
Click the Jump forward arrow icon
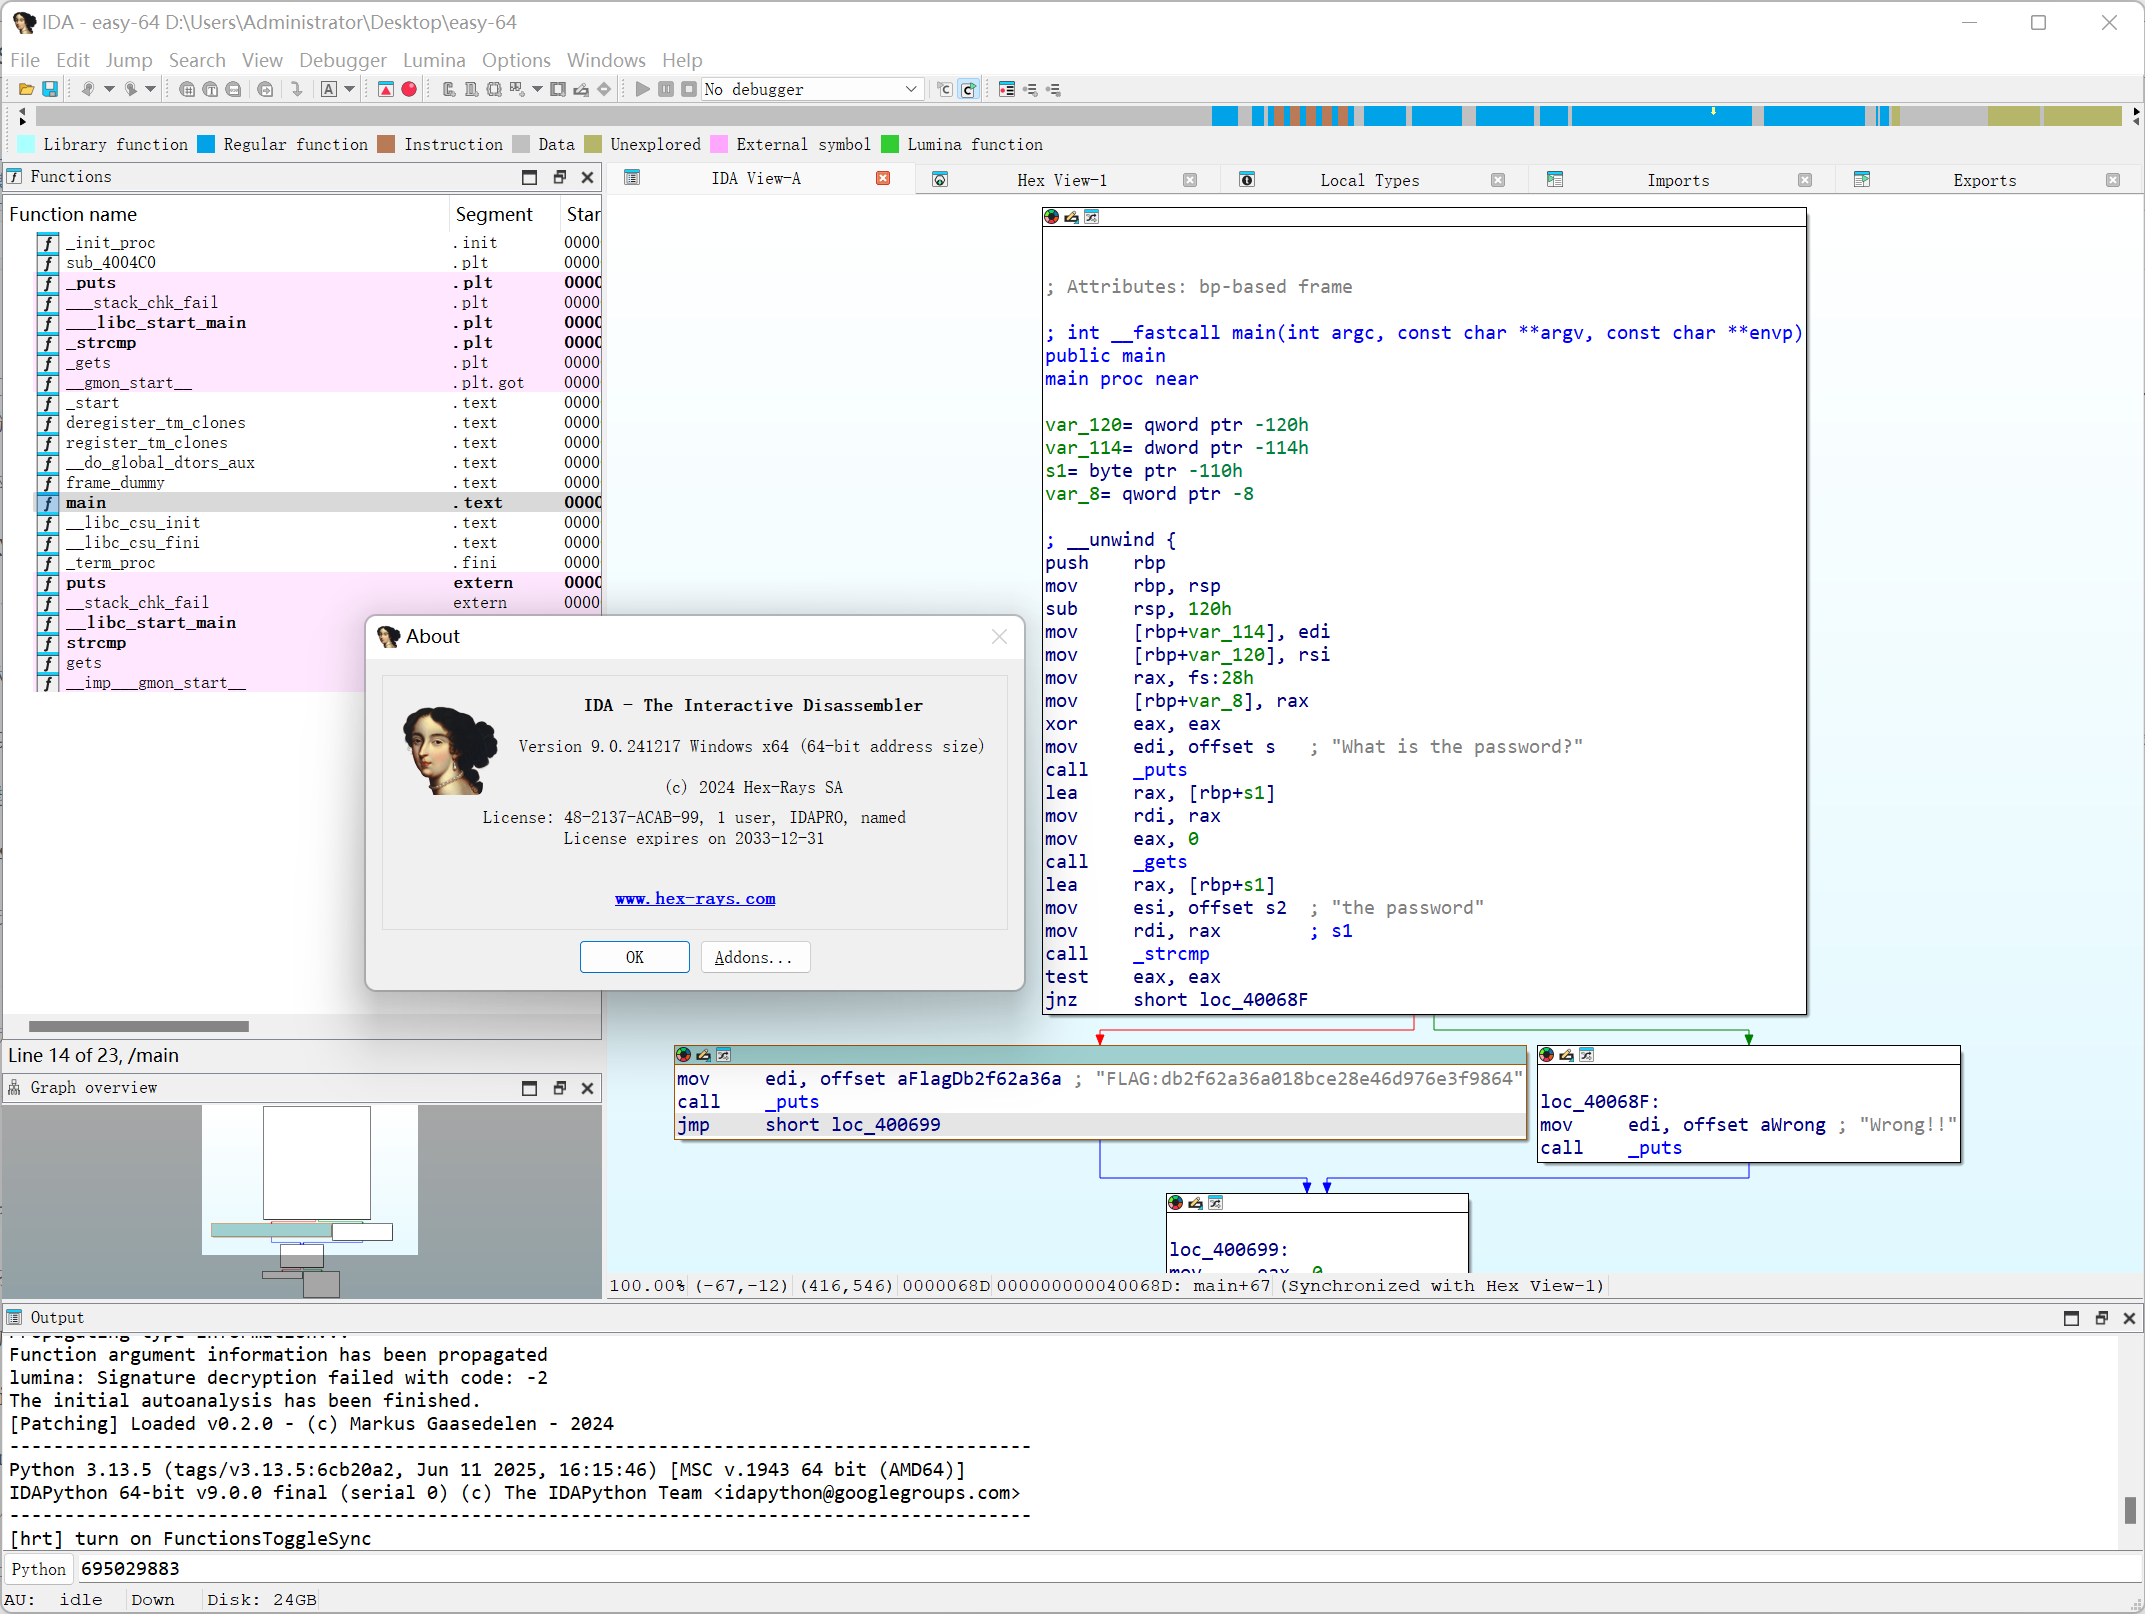tap(130, 89)
